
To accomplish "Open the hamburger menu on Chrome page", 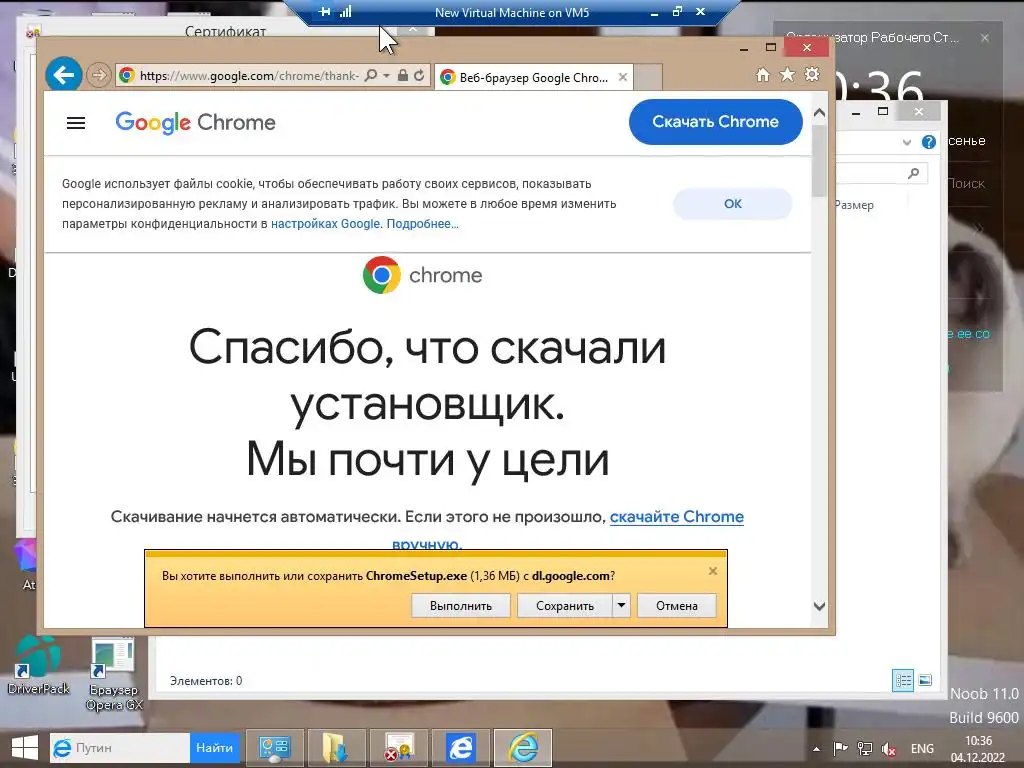I will (76, 123).
